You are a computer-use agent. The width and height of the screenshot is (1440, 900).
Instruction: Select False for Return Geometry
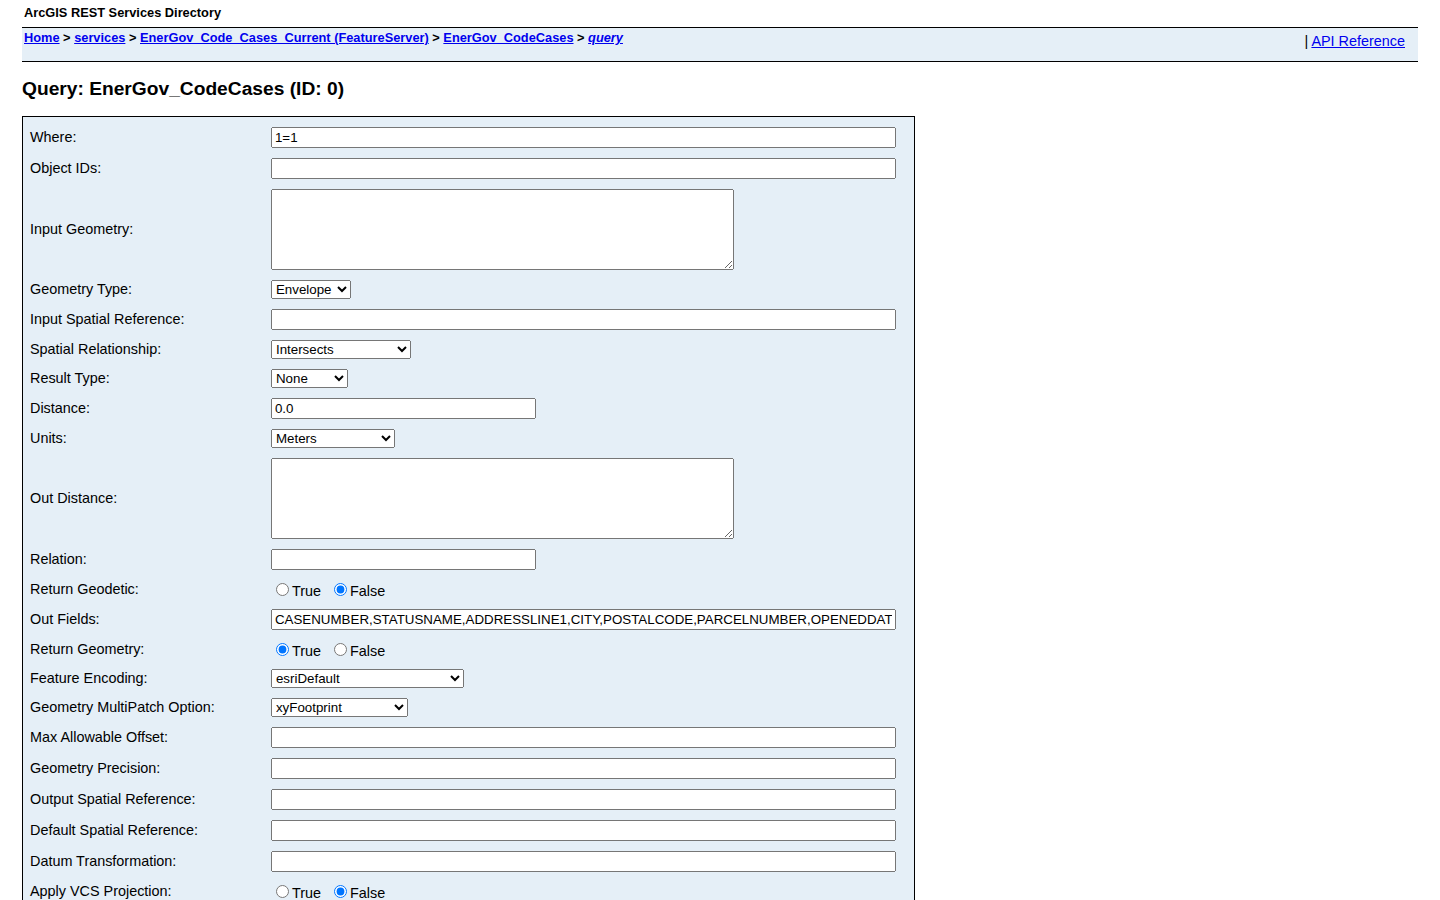click(340, 650)
